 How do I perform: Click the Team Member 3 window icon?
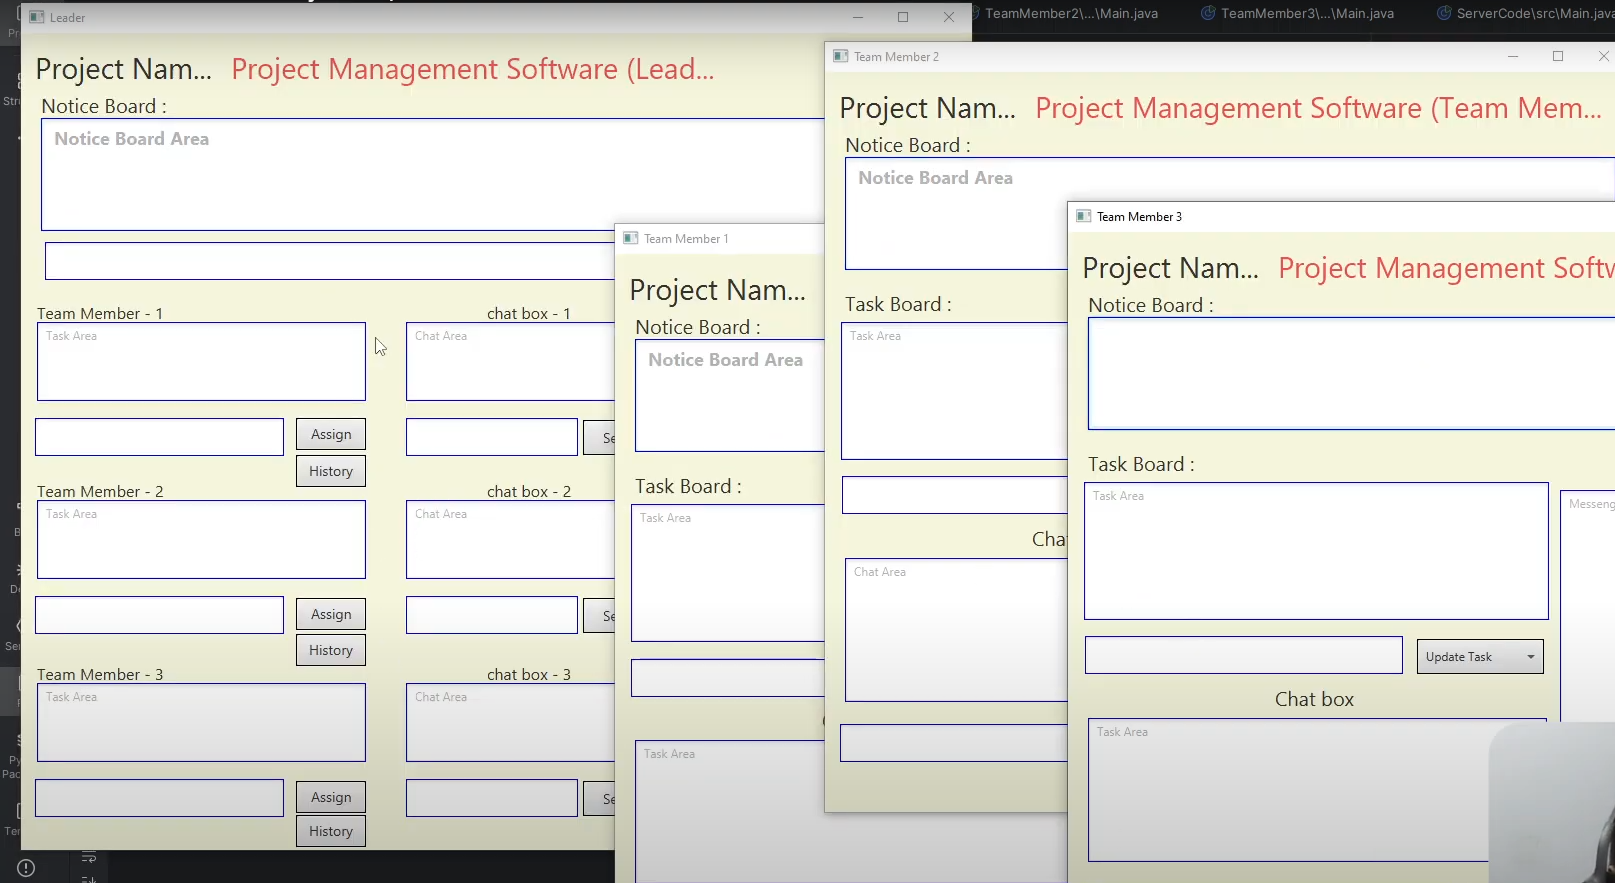1083,216
